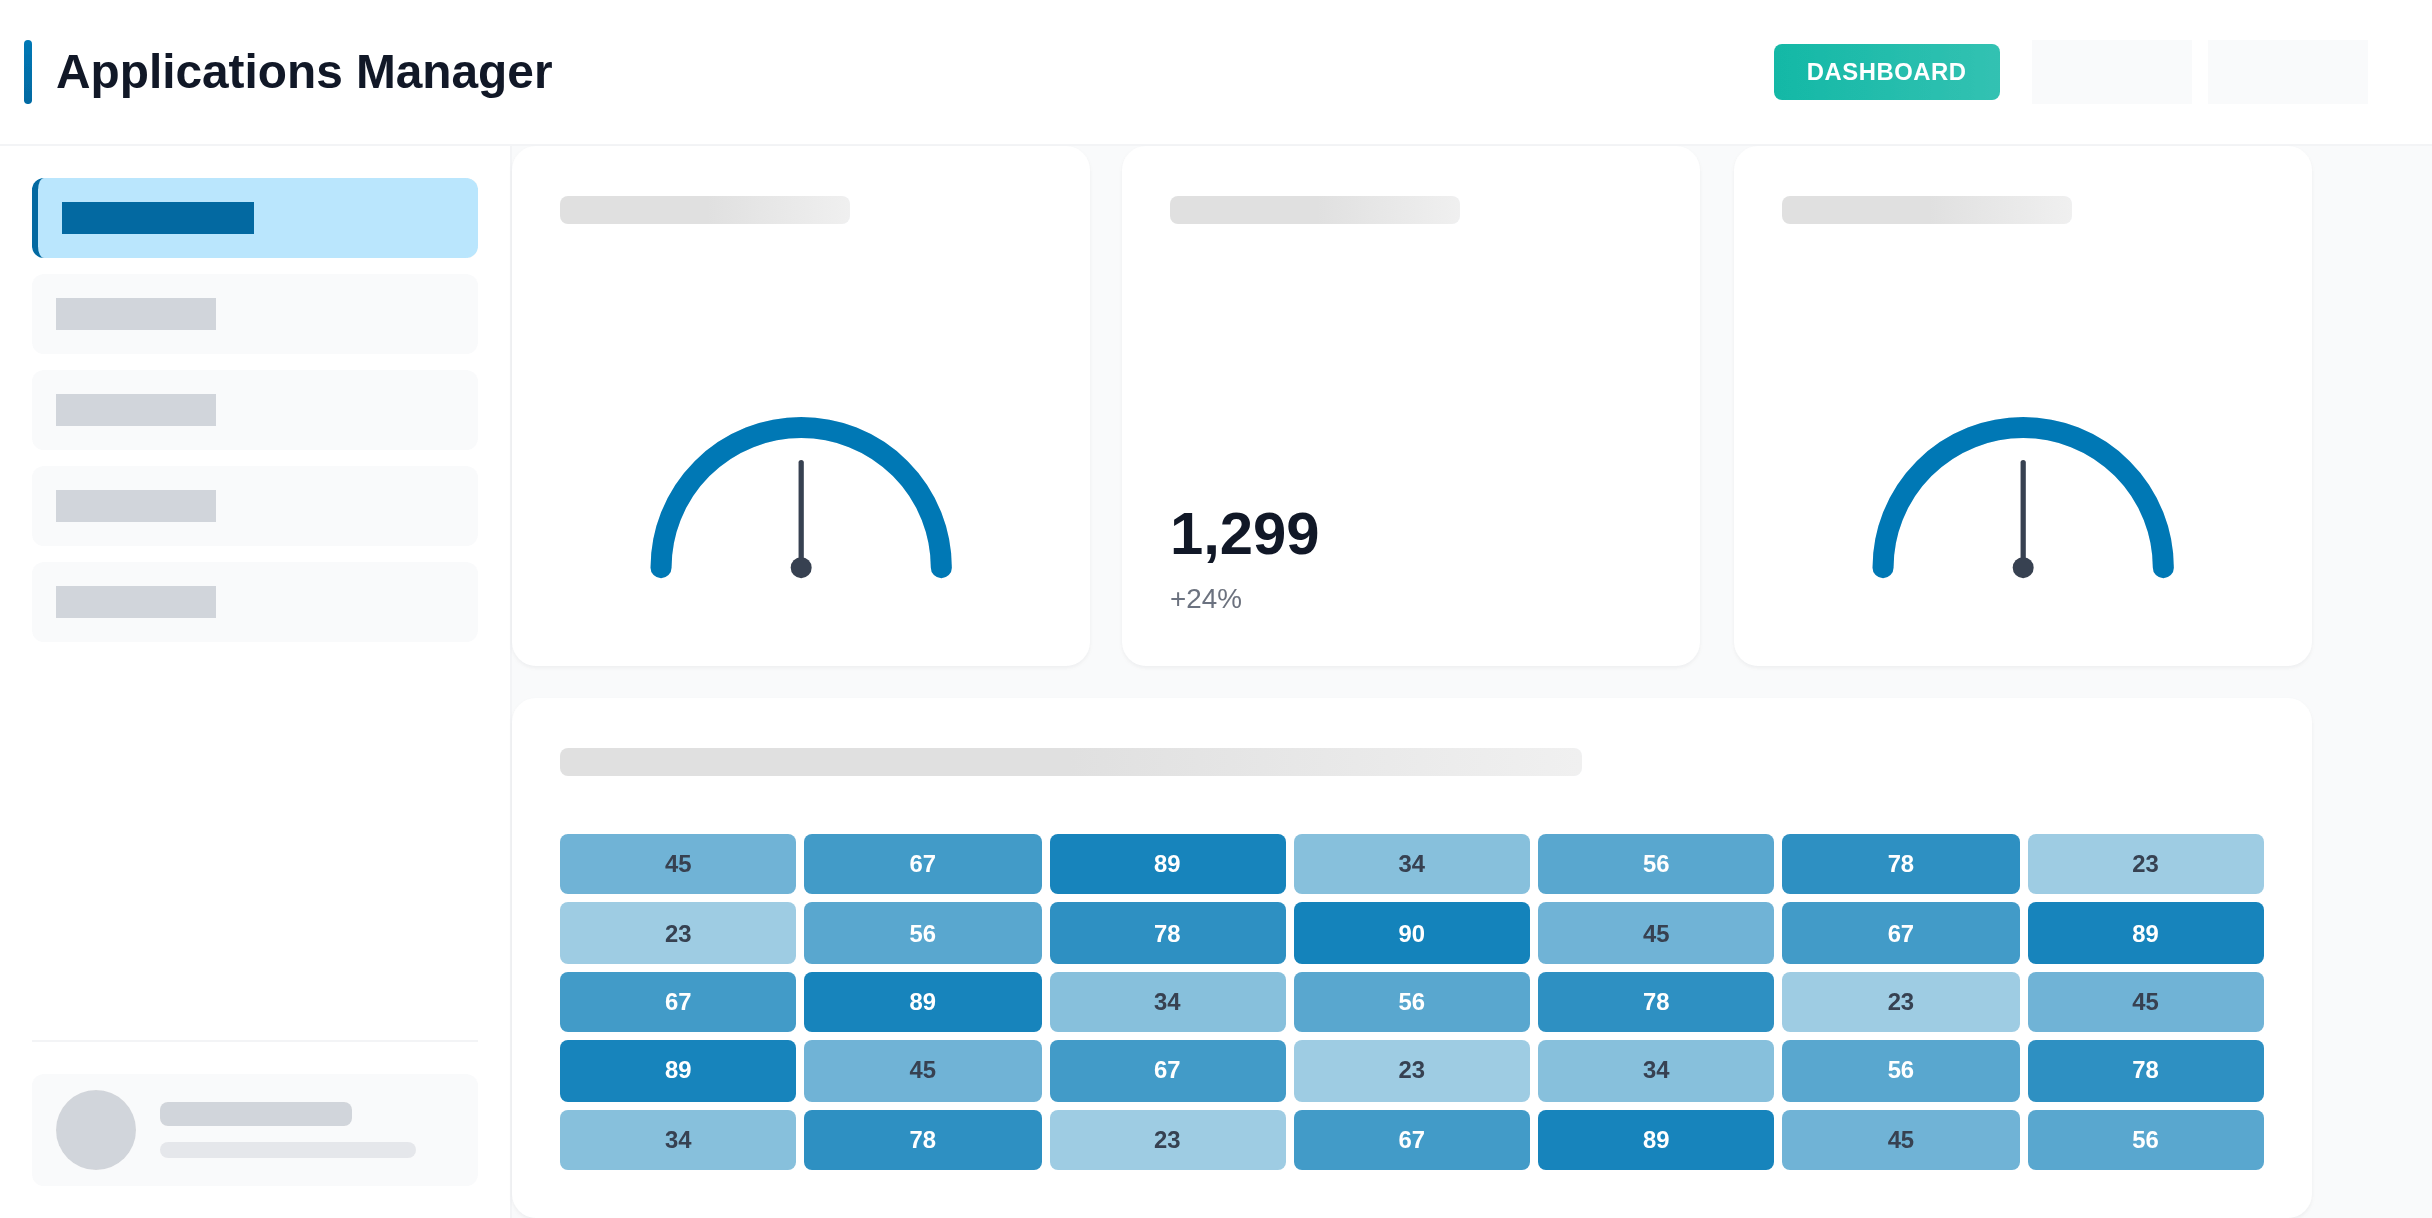Open the last sidebar menu item
2432x1218 pixels.
(255, 602)
